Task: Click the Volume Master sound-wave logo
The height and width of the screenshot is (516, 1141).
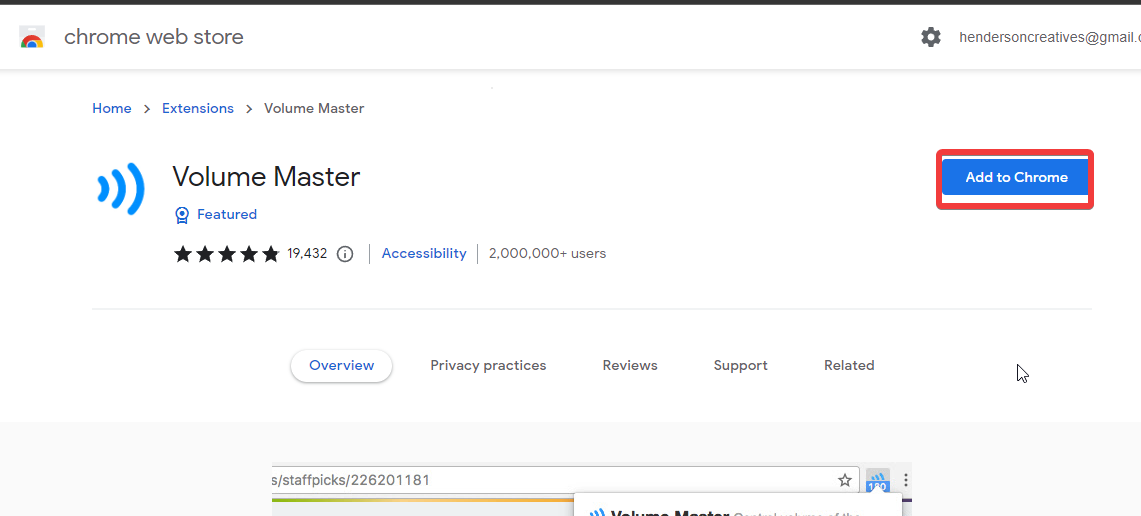Action: click(x=121, y=189)
